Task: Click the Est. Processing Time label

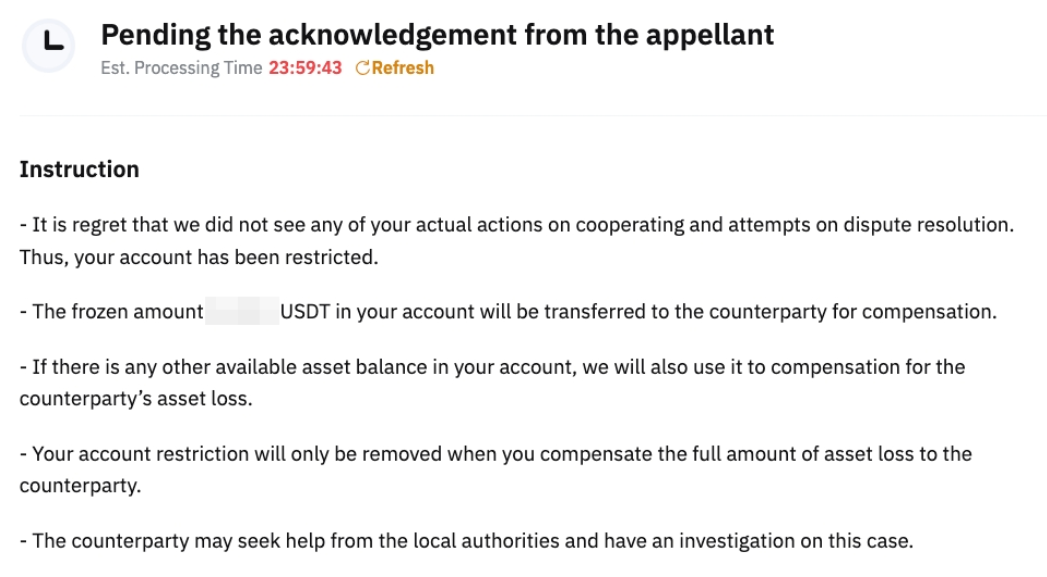Action: 181,68
